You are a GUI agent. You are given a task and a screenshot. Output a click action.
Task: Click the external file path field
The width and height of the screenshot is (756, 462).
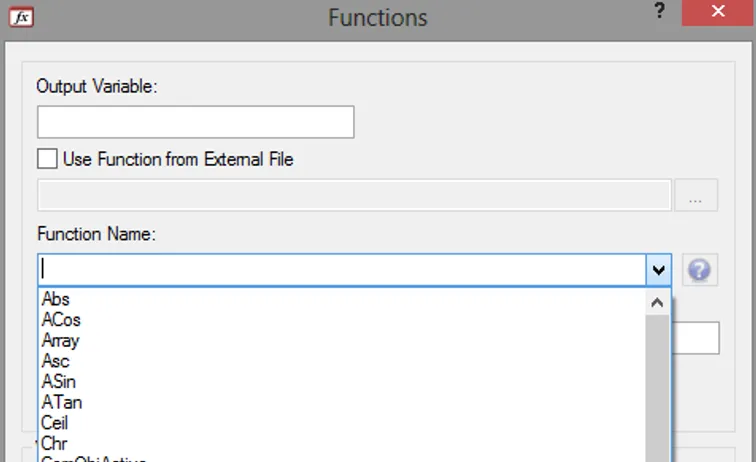(353, 196)
